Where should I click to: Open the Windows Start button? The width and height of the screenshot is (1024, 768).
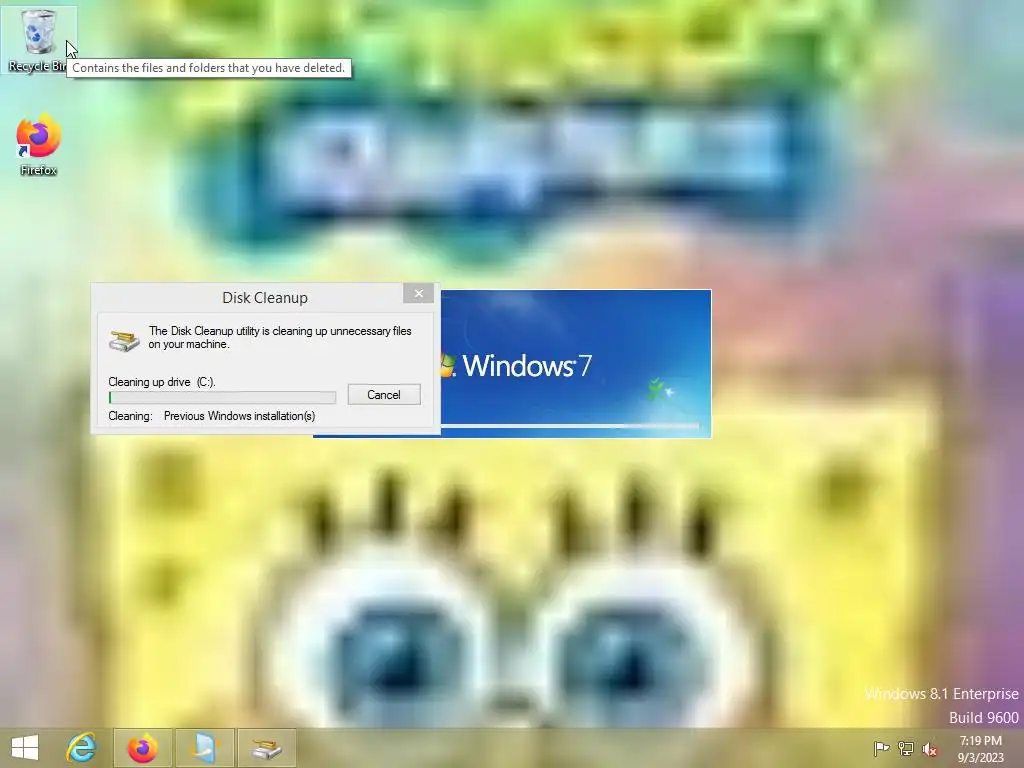pyautogui.click(x=25, y=748)
